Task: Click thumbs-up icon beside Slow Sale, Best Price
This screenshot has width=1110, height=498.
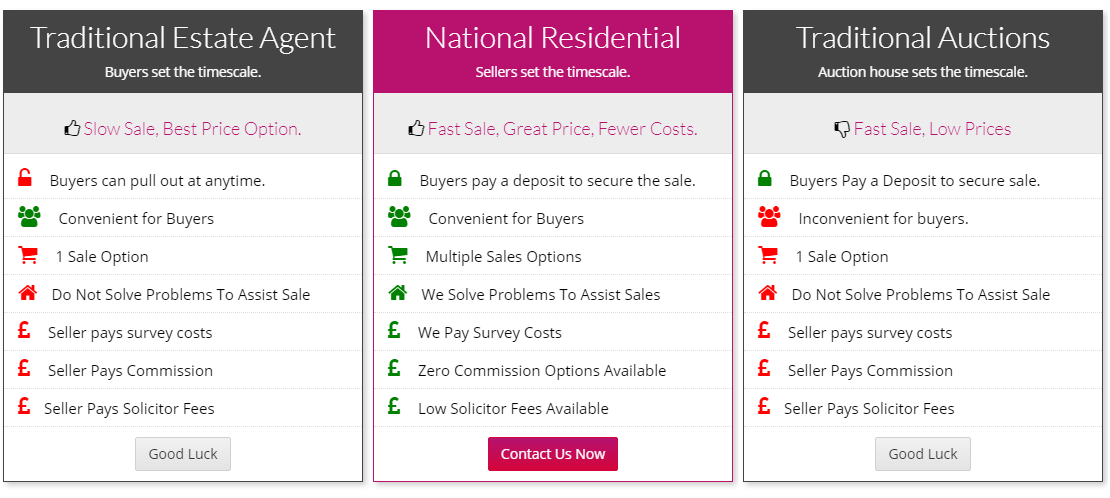Action: 72,128
